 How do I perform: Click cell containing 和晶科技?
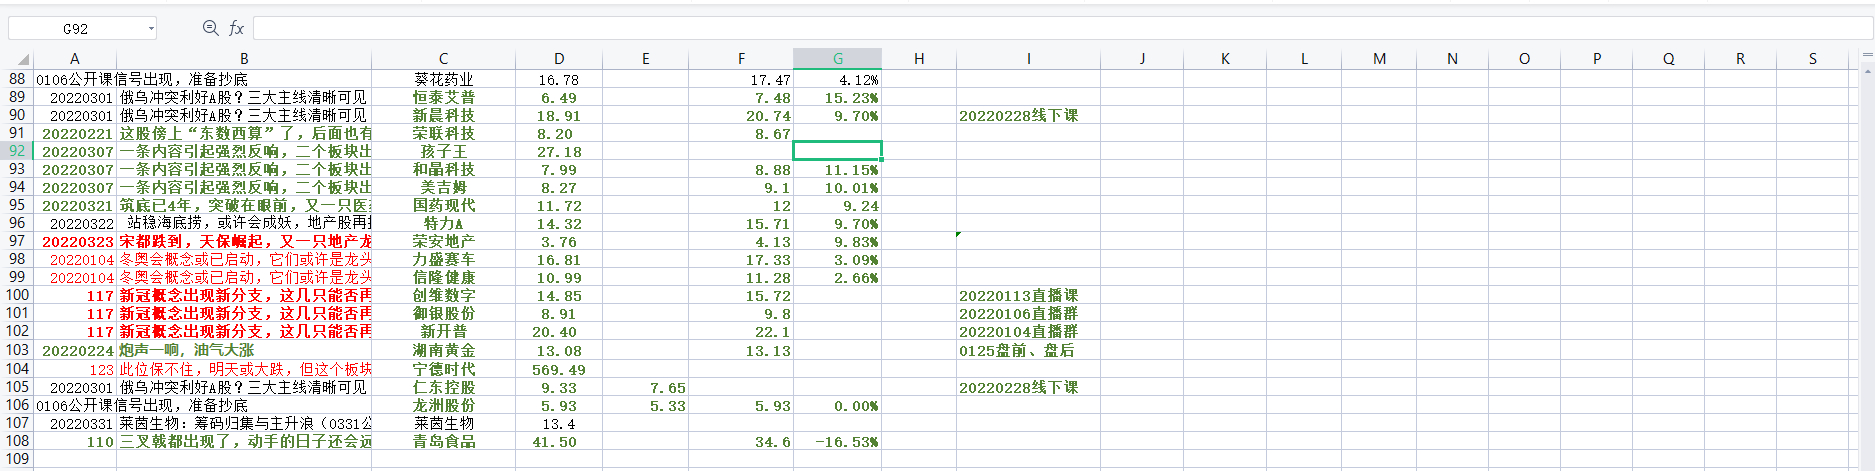pyautogui.click(x=443, y=169)
